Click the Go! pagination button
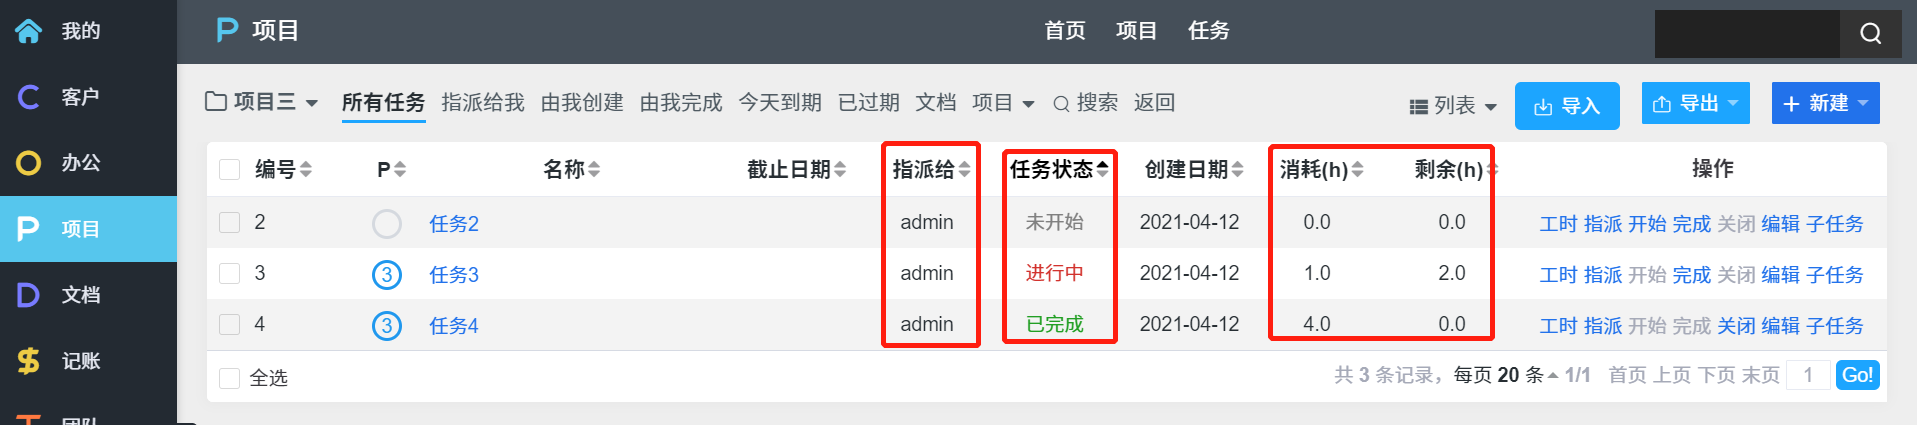This screenshot has width=1917, height=425. pos(1858,375)
